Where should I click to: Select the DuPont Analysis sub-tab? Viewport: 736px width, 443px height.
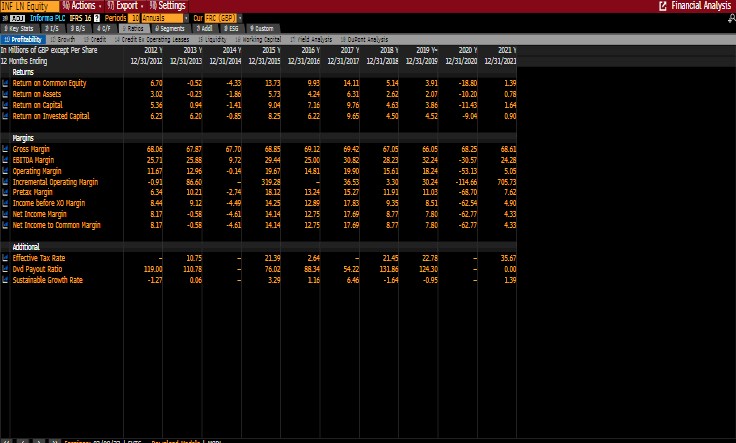point(364,39)
